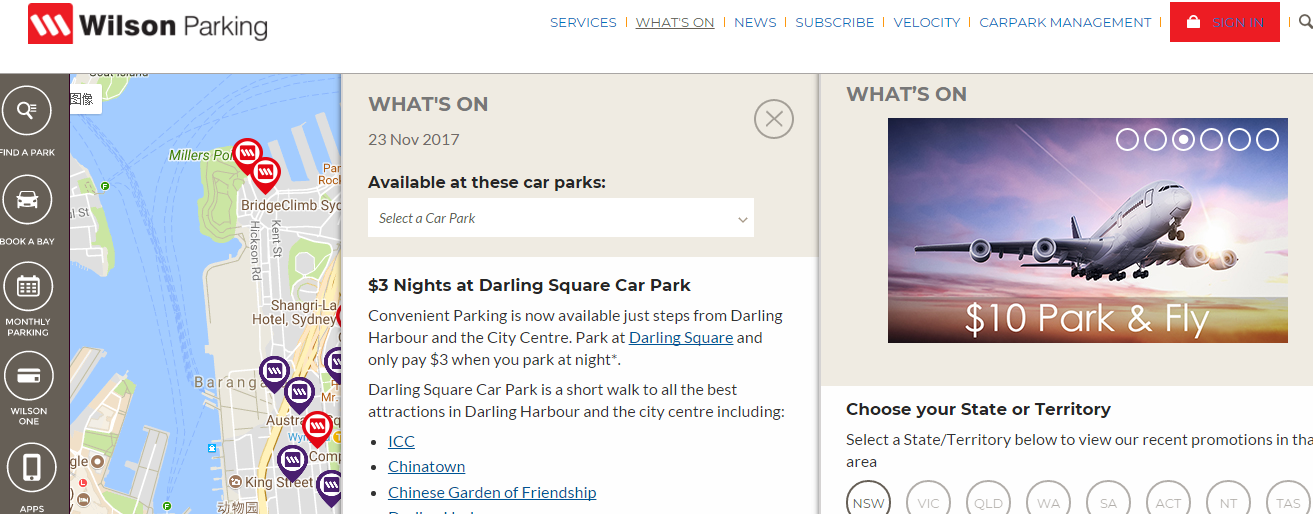Select the active third carousel dot
Screen dimensions: 1313x514
point(1183,139)
